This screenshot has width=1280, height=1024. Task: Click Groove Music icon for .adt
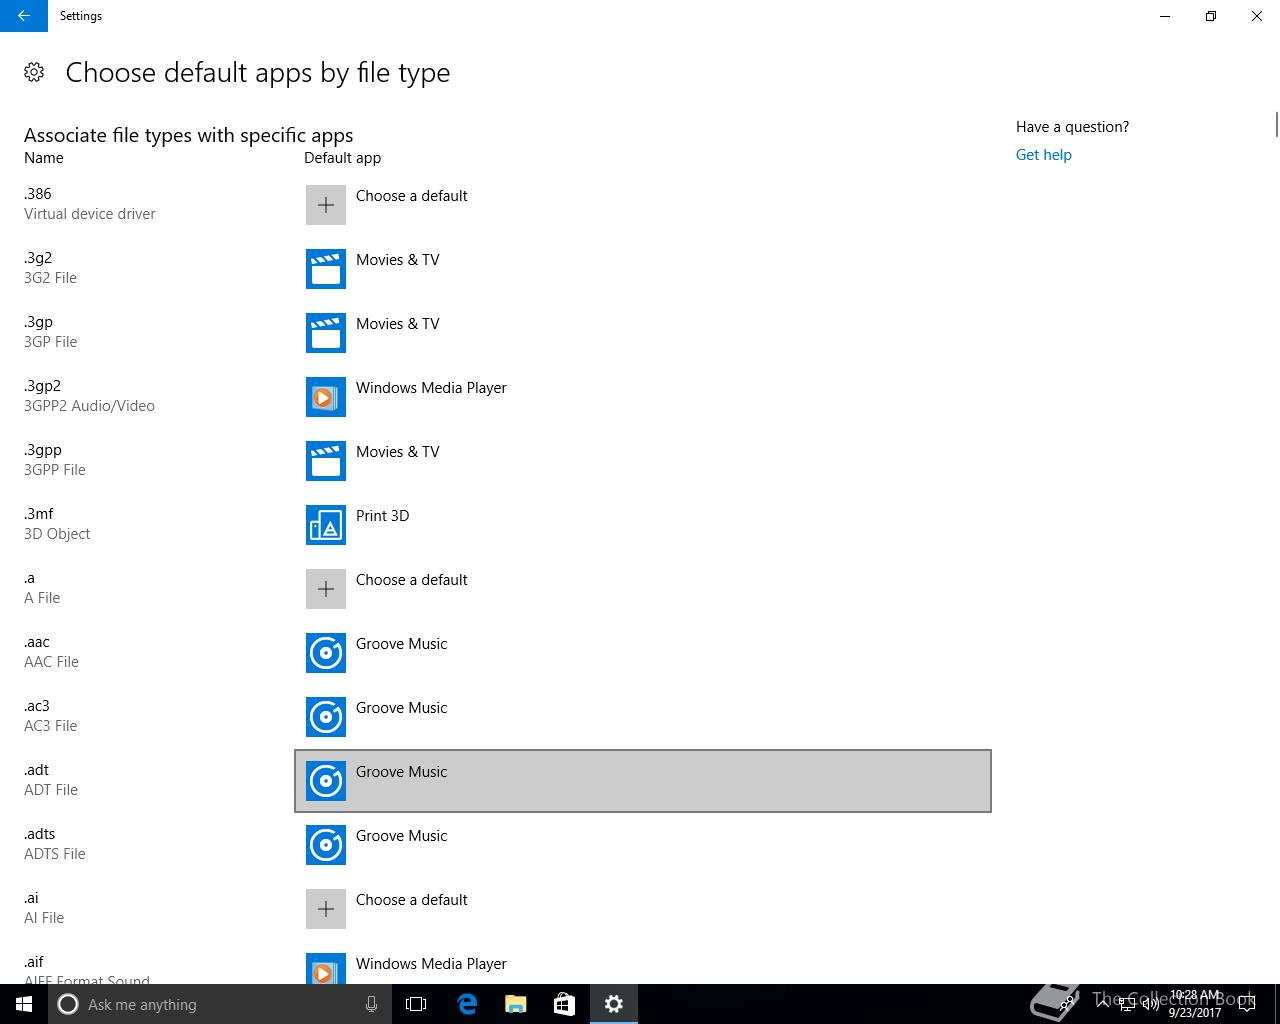coord(326,781)
